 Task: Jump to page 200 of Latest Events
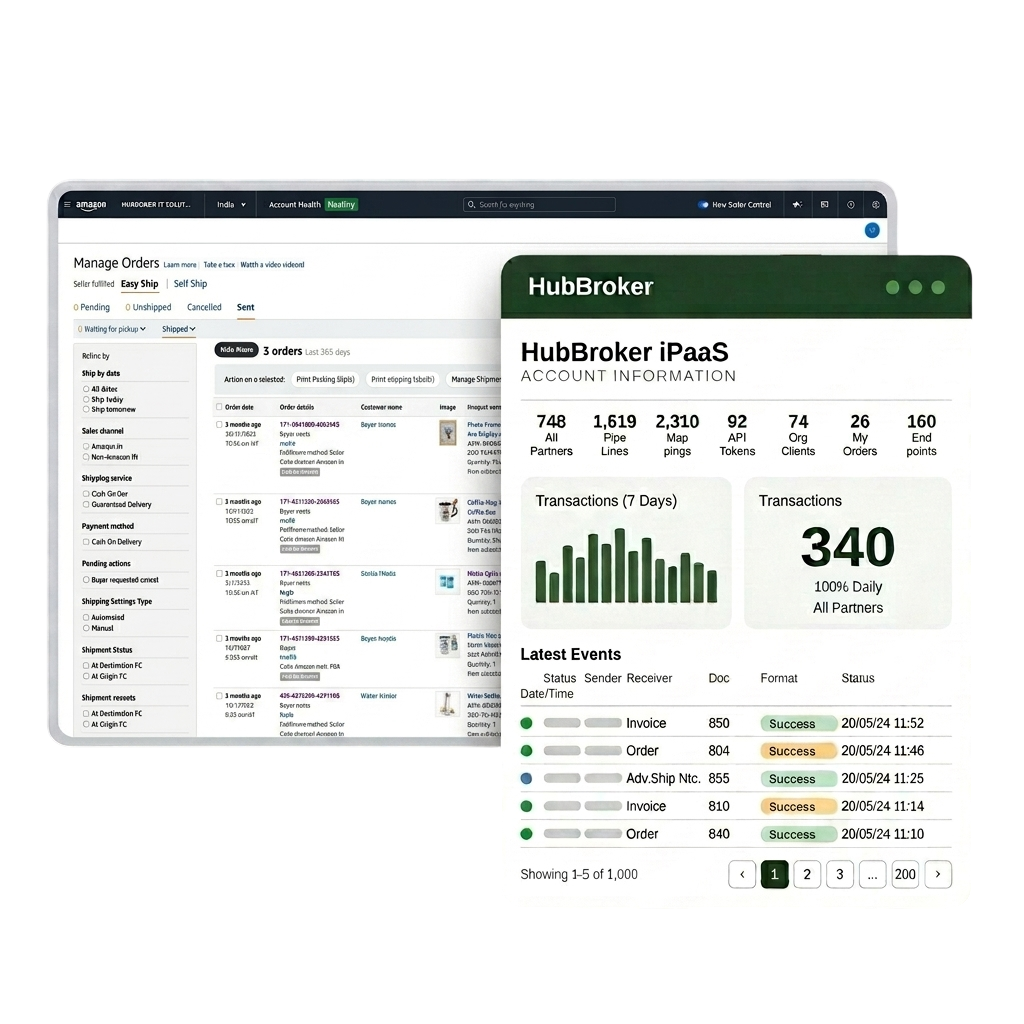905,874
